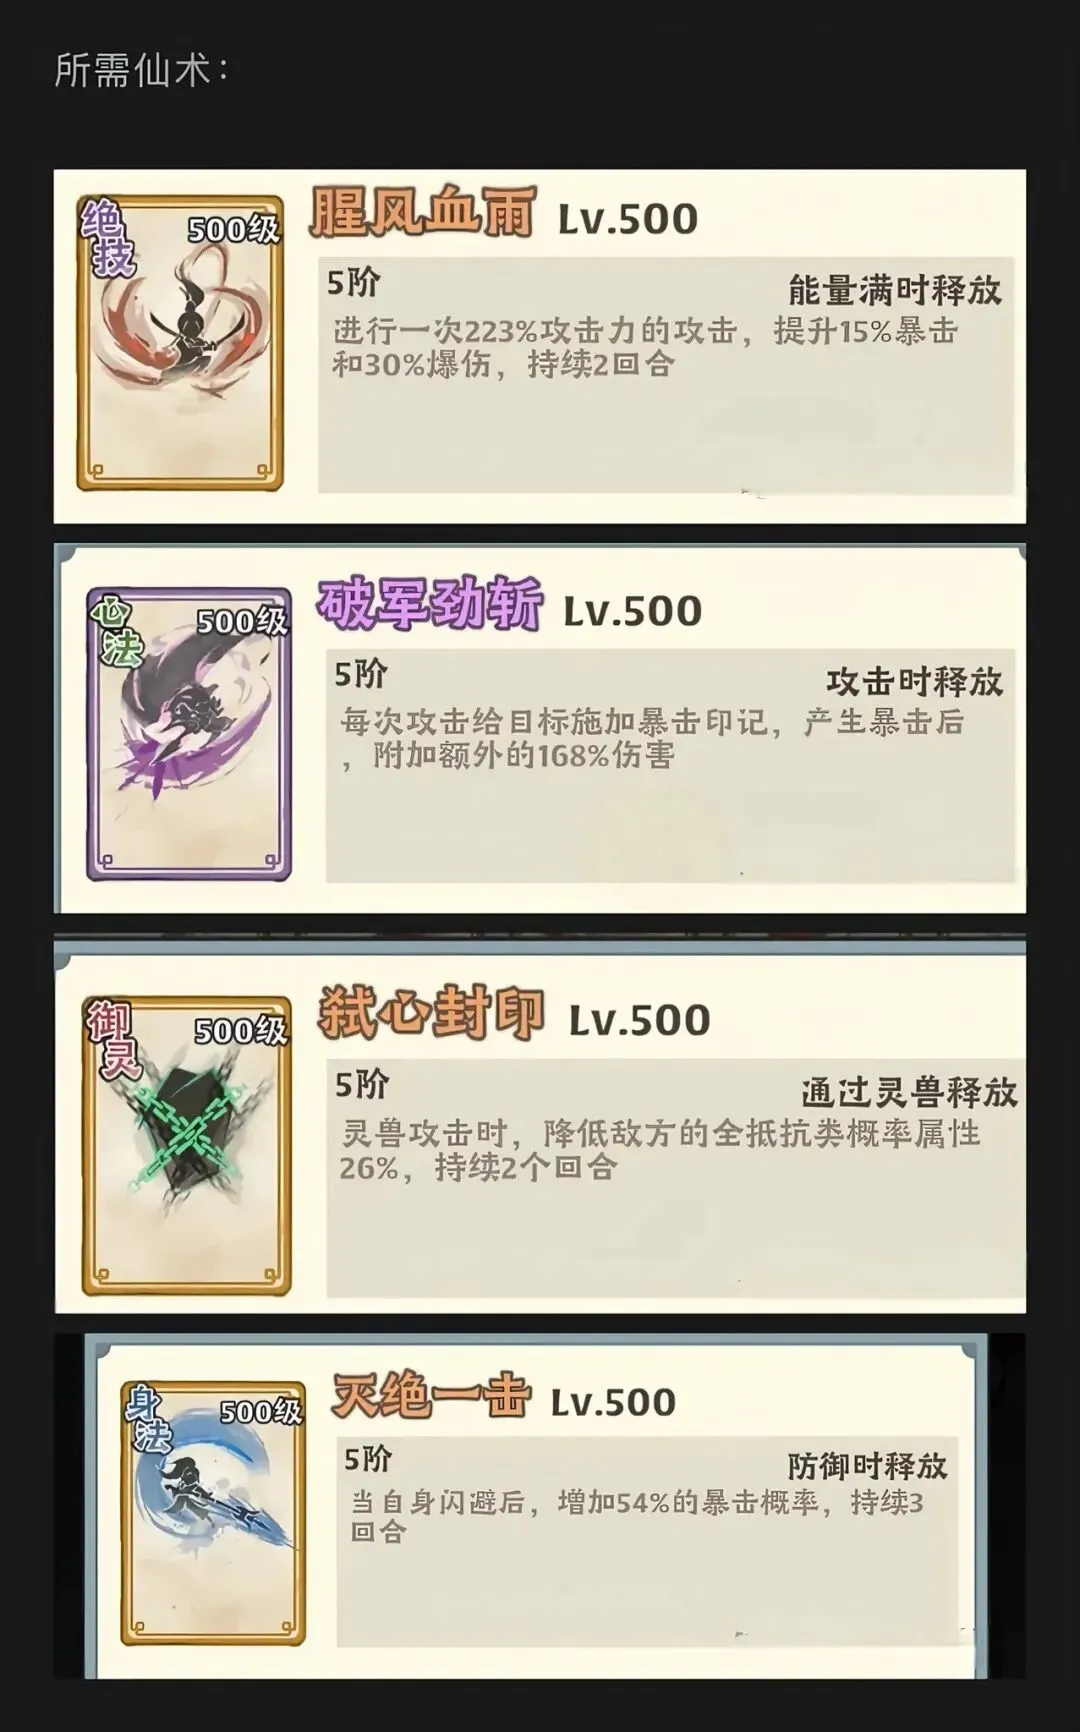Click the 腥风血雨 skill title
The width and height of the screenshot is (1080, 1732).
[x=422, y=213]
